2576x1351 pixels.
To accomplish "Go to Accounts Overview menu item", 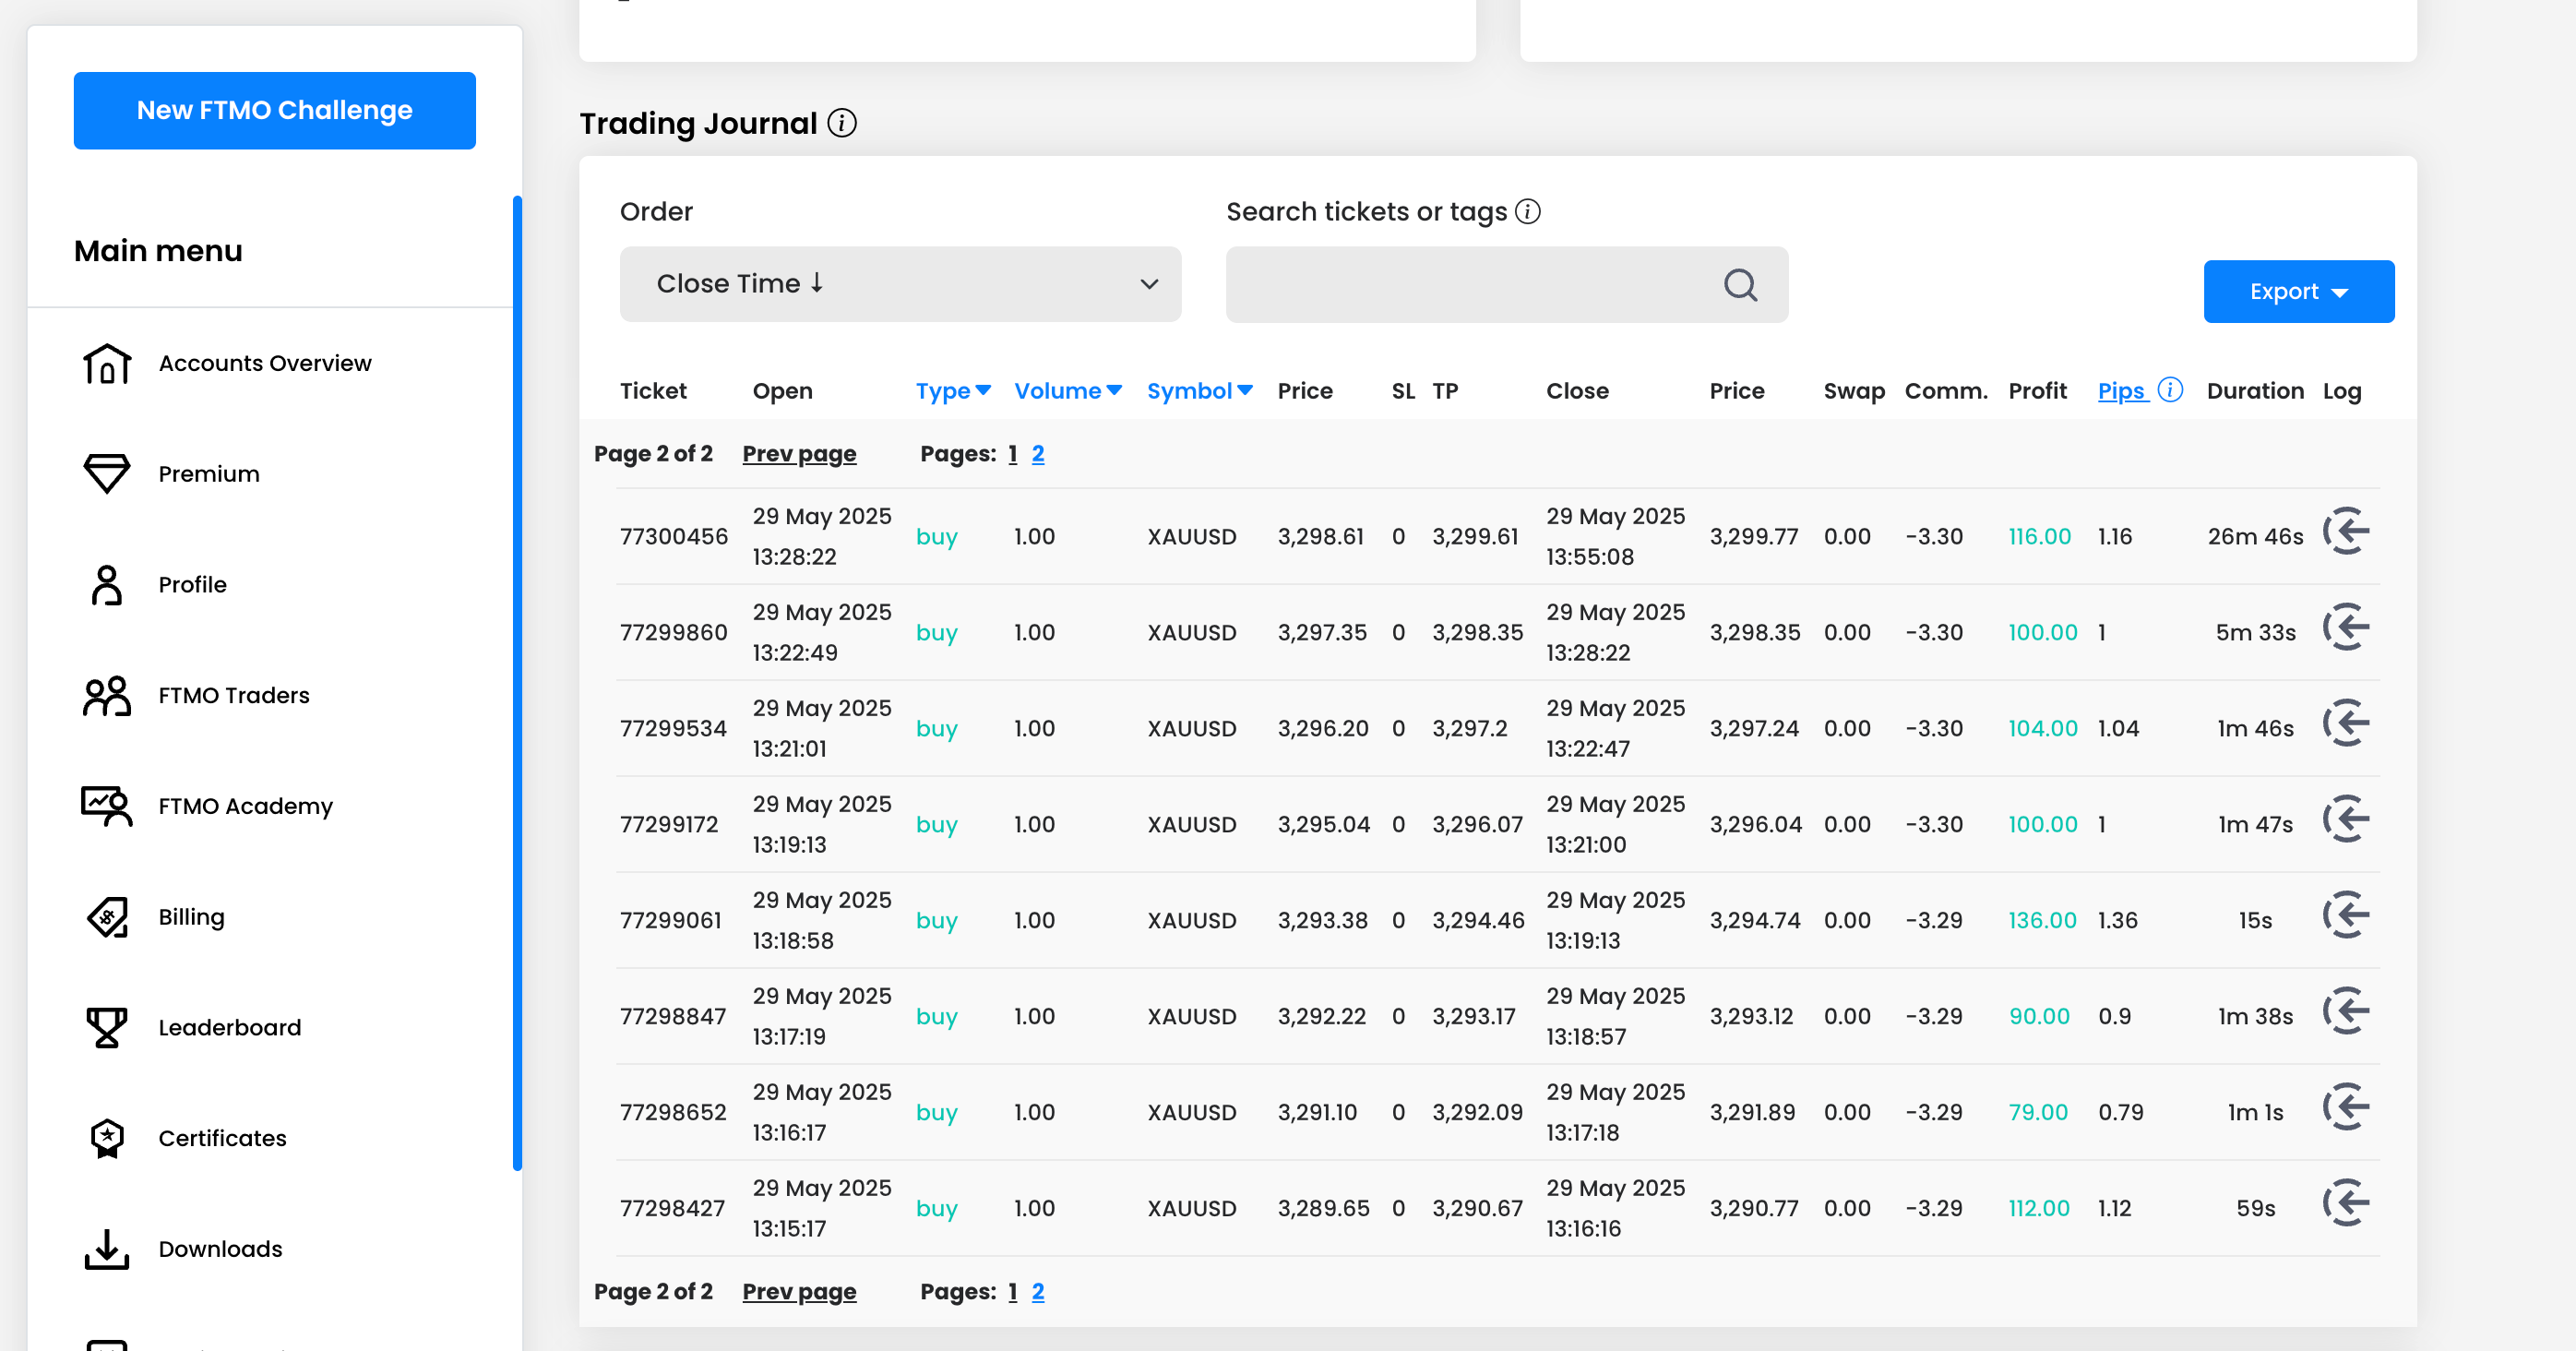I will tap(264, 363).
